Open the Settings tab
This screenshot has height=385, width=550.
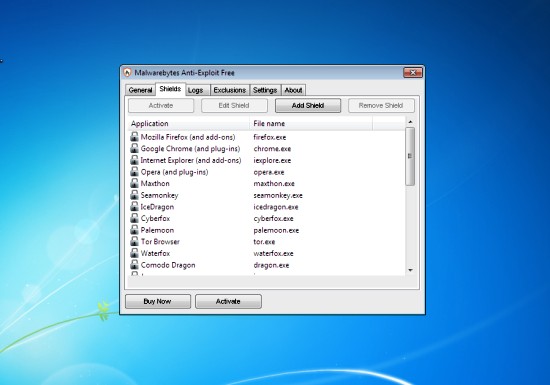tap(265, 90)
